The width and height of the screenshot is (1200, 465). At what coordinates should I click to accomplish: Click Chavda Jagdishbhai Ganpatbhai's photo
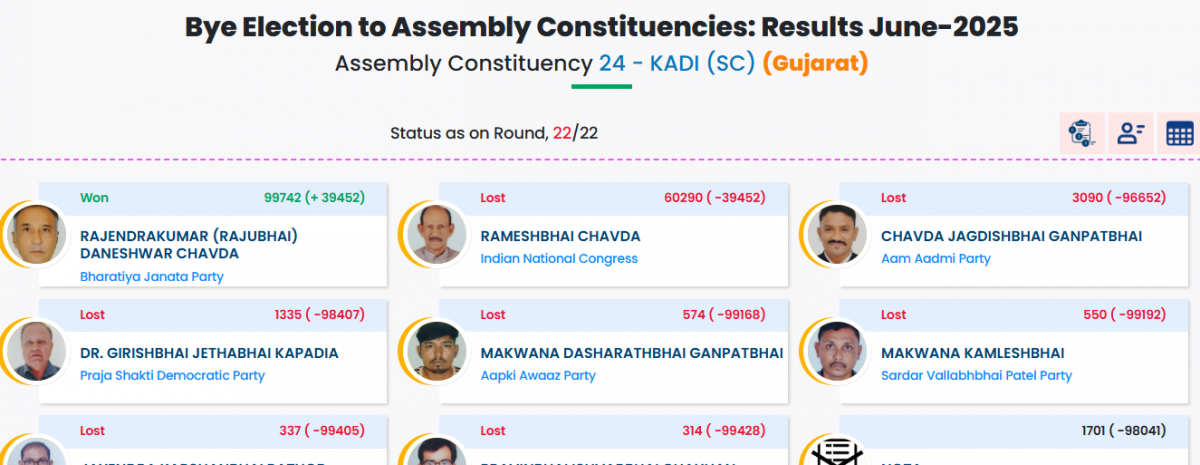click(x=836, y=234)
